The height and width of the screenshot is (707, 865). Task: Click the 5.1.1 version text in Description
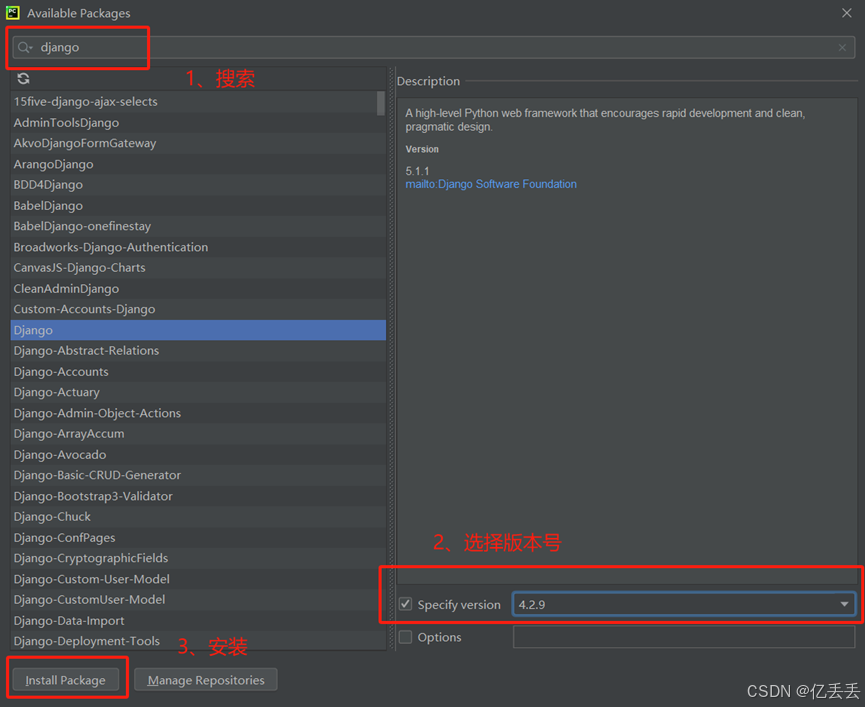(417, 171)
